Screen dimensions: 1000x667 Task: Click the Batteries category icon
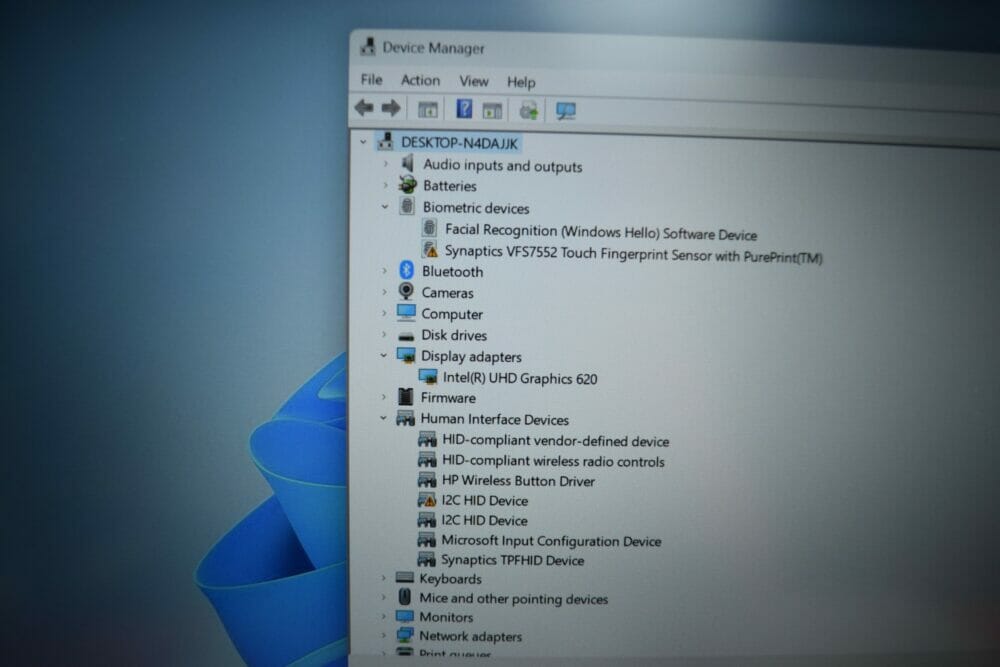408,185
